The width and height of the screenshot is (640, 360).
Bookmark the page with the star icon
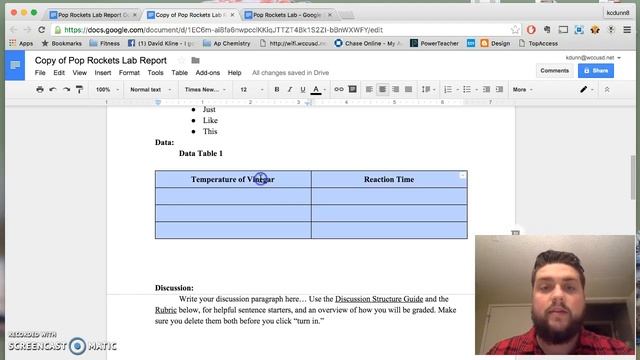[x=515, y=30]
